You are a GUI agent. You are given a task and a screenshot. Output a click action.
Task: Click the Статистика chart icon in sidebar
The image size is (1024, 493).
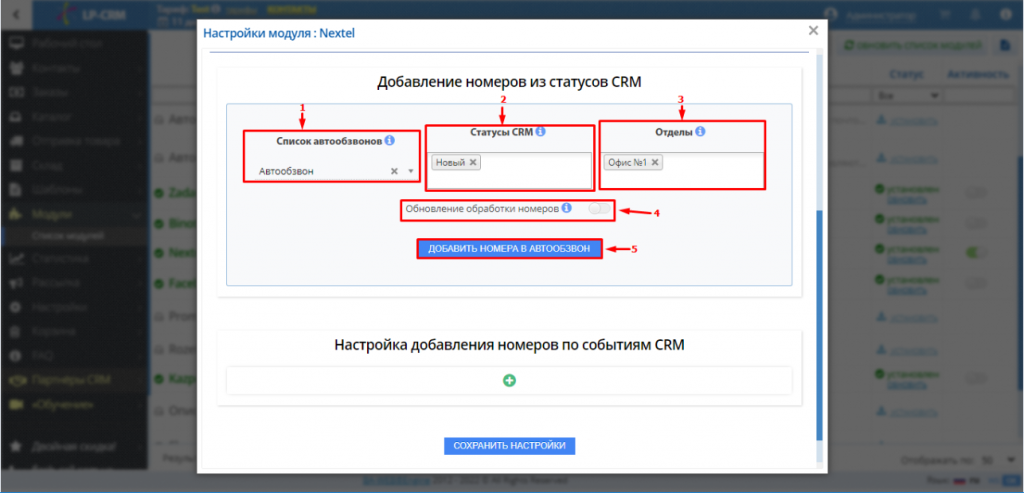(16, 259)
